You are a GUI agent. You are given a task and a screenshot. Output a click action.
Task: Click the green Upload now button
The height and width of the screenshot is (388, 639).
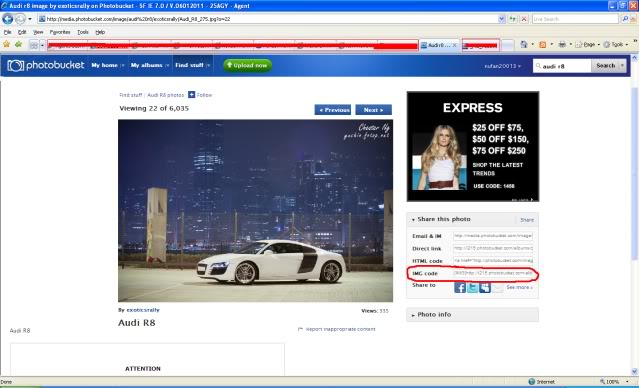(247, 65)
